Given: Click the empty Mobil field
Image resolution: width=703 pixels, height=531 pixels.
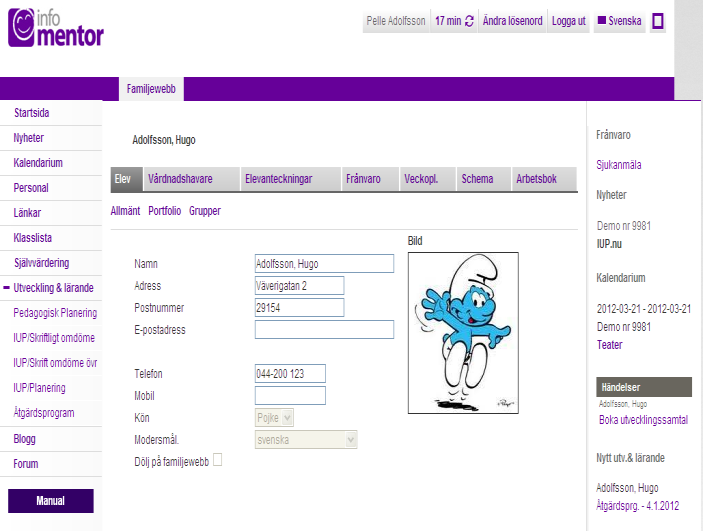Looking at the screenshot, I should pos(290,396).
